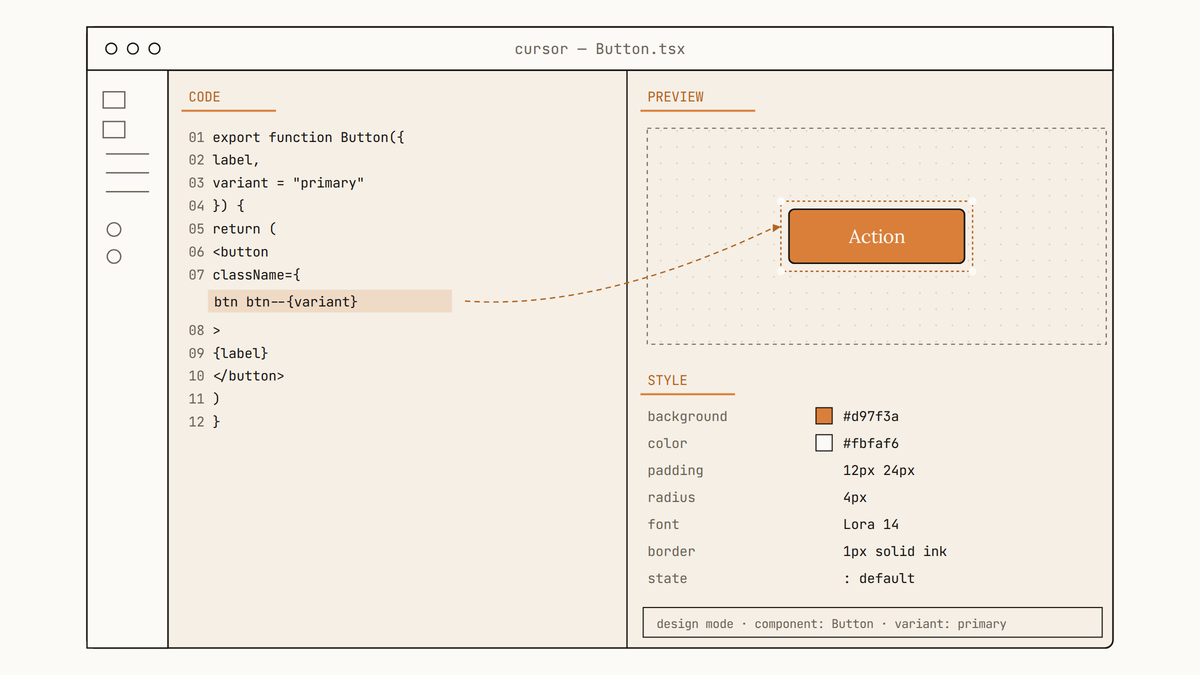The image size is (1200, 675).
Task: Click code line 06 <button
Action: coord(228,252)
